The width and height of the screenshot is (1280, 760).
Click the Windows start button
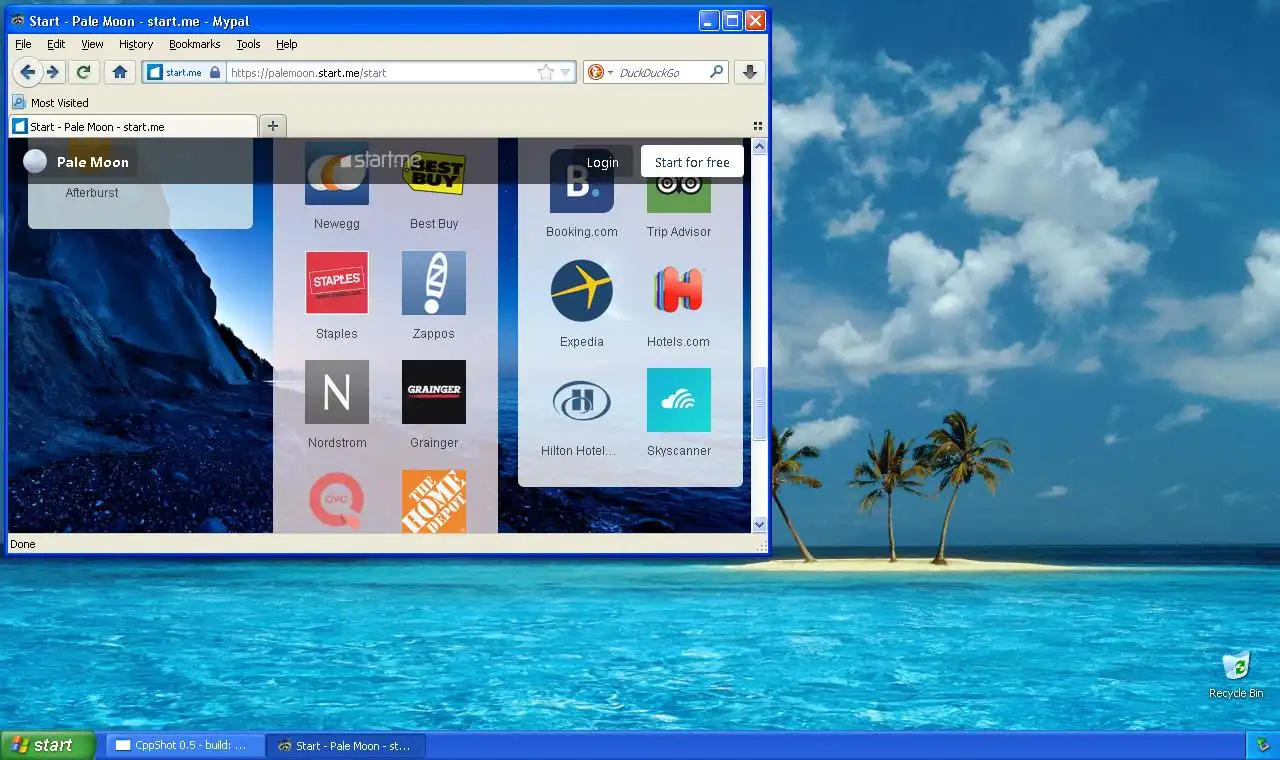(47, 745)
